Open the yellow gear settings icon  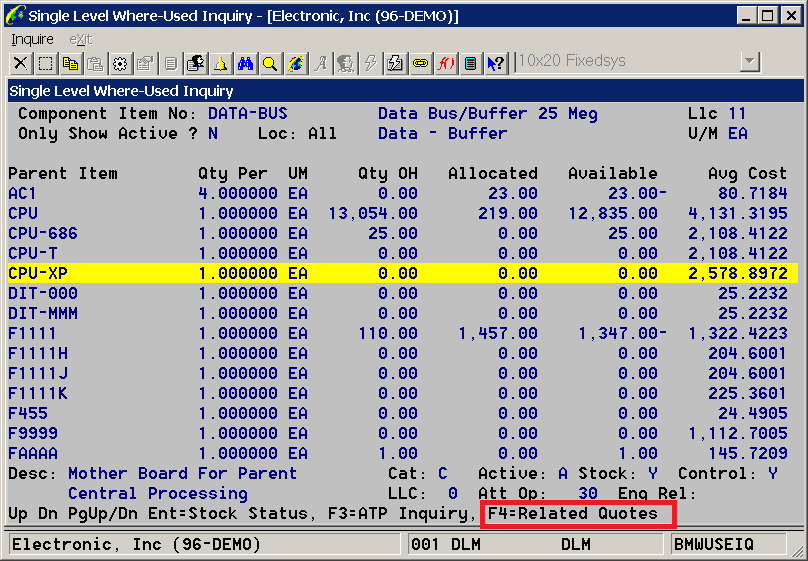[120, 63]
